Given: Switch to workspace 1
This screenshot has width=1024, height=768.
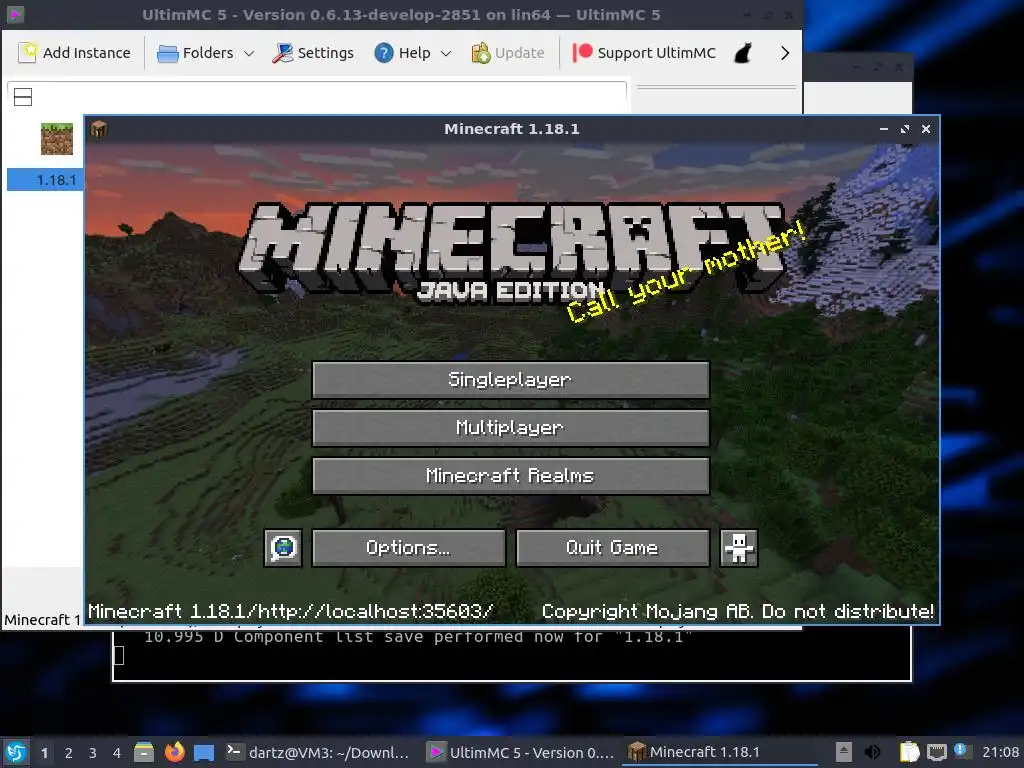Looking at the screenshot, I should (x=44, y=753).
